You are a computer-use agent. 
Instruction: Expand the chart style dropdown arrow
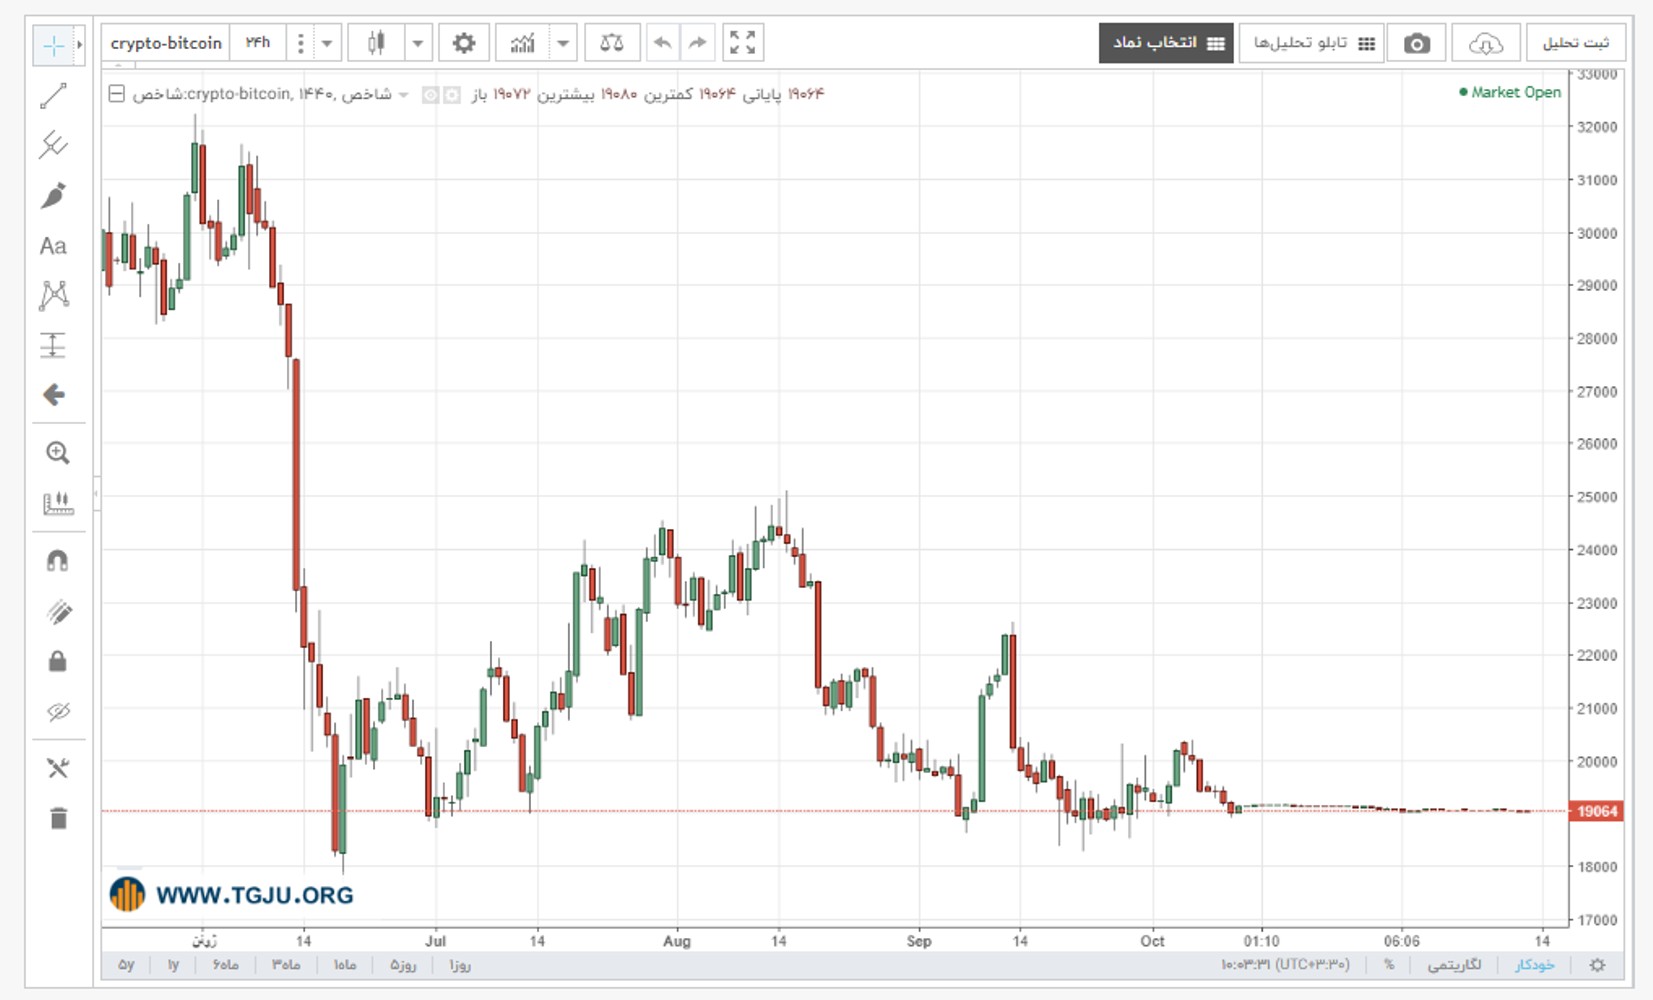click(x=417, y=43)
